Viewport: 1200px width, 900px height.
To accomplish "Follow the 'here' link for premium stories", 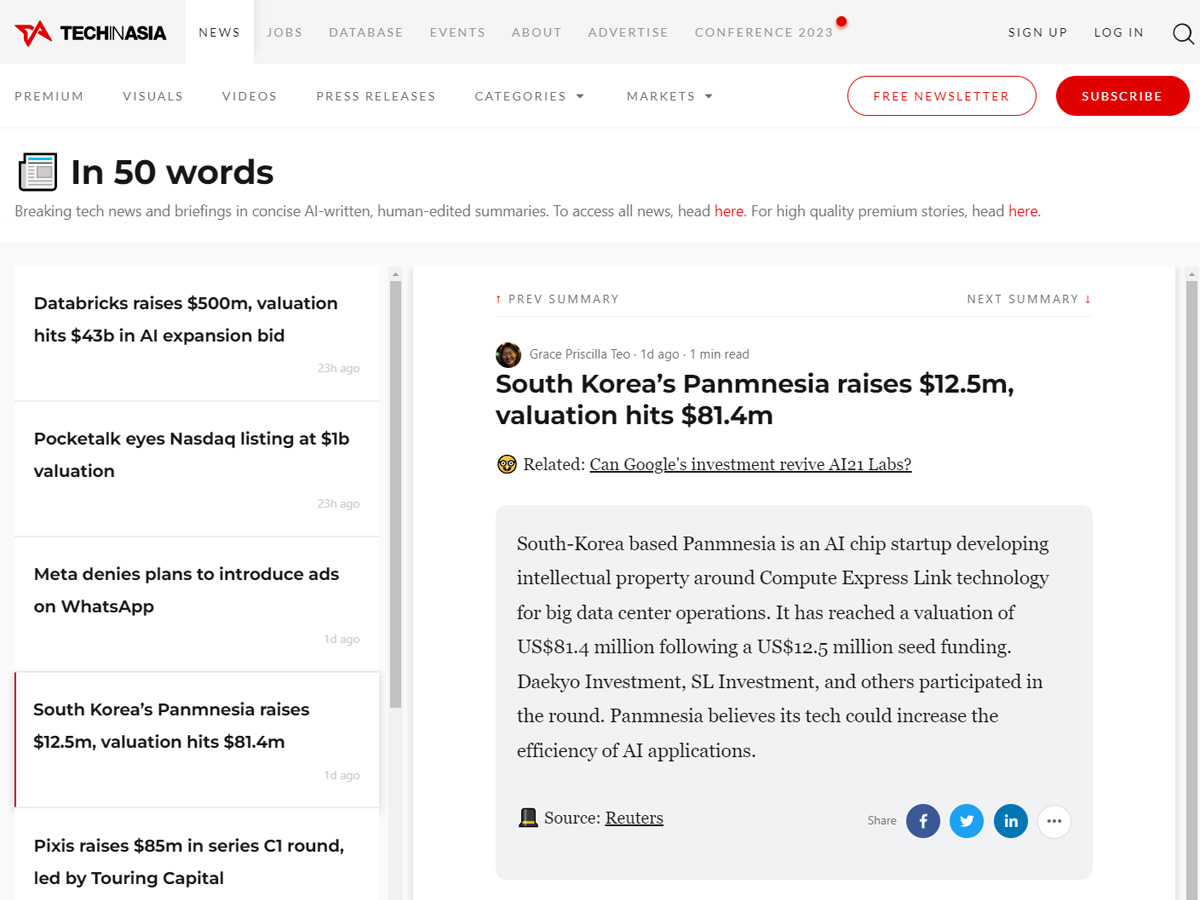I will click(1023, 211).
